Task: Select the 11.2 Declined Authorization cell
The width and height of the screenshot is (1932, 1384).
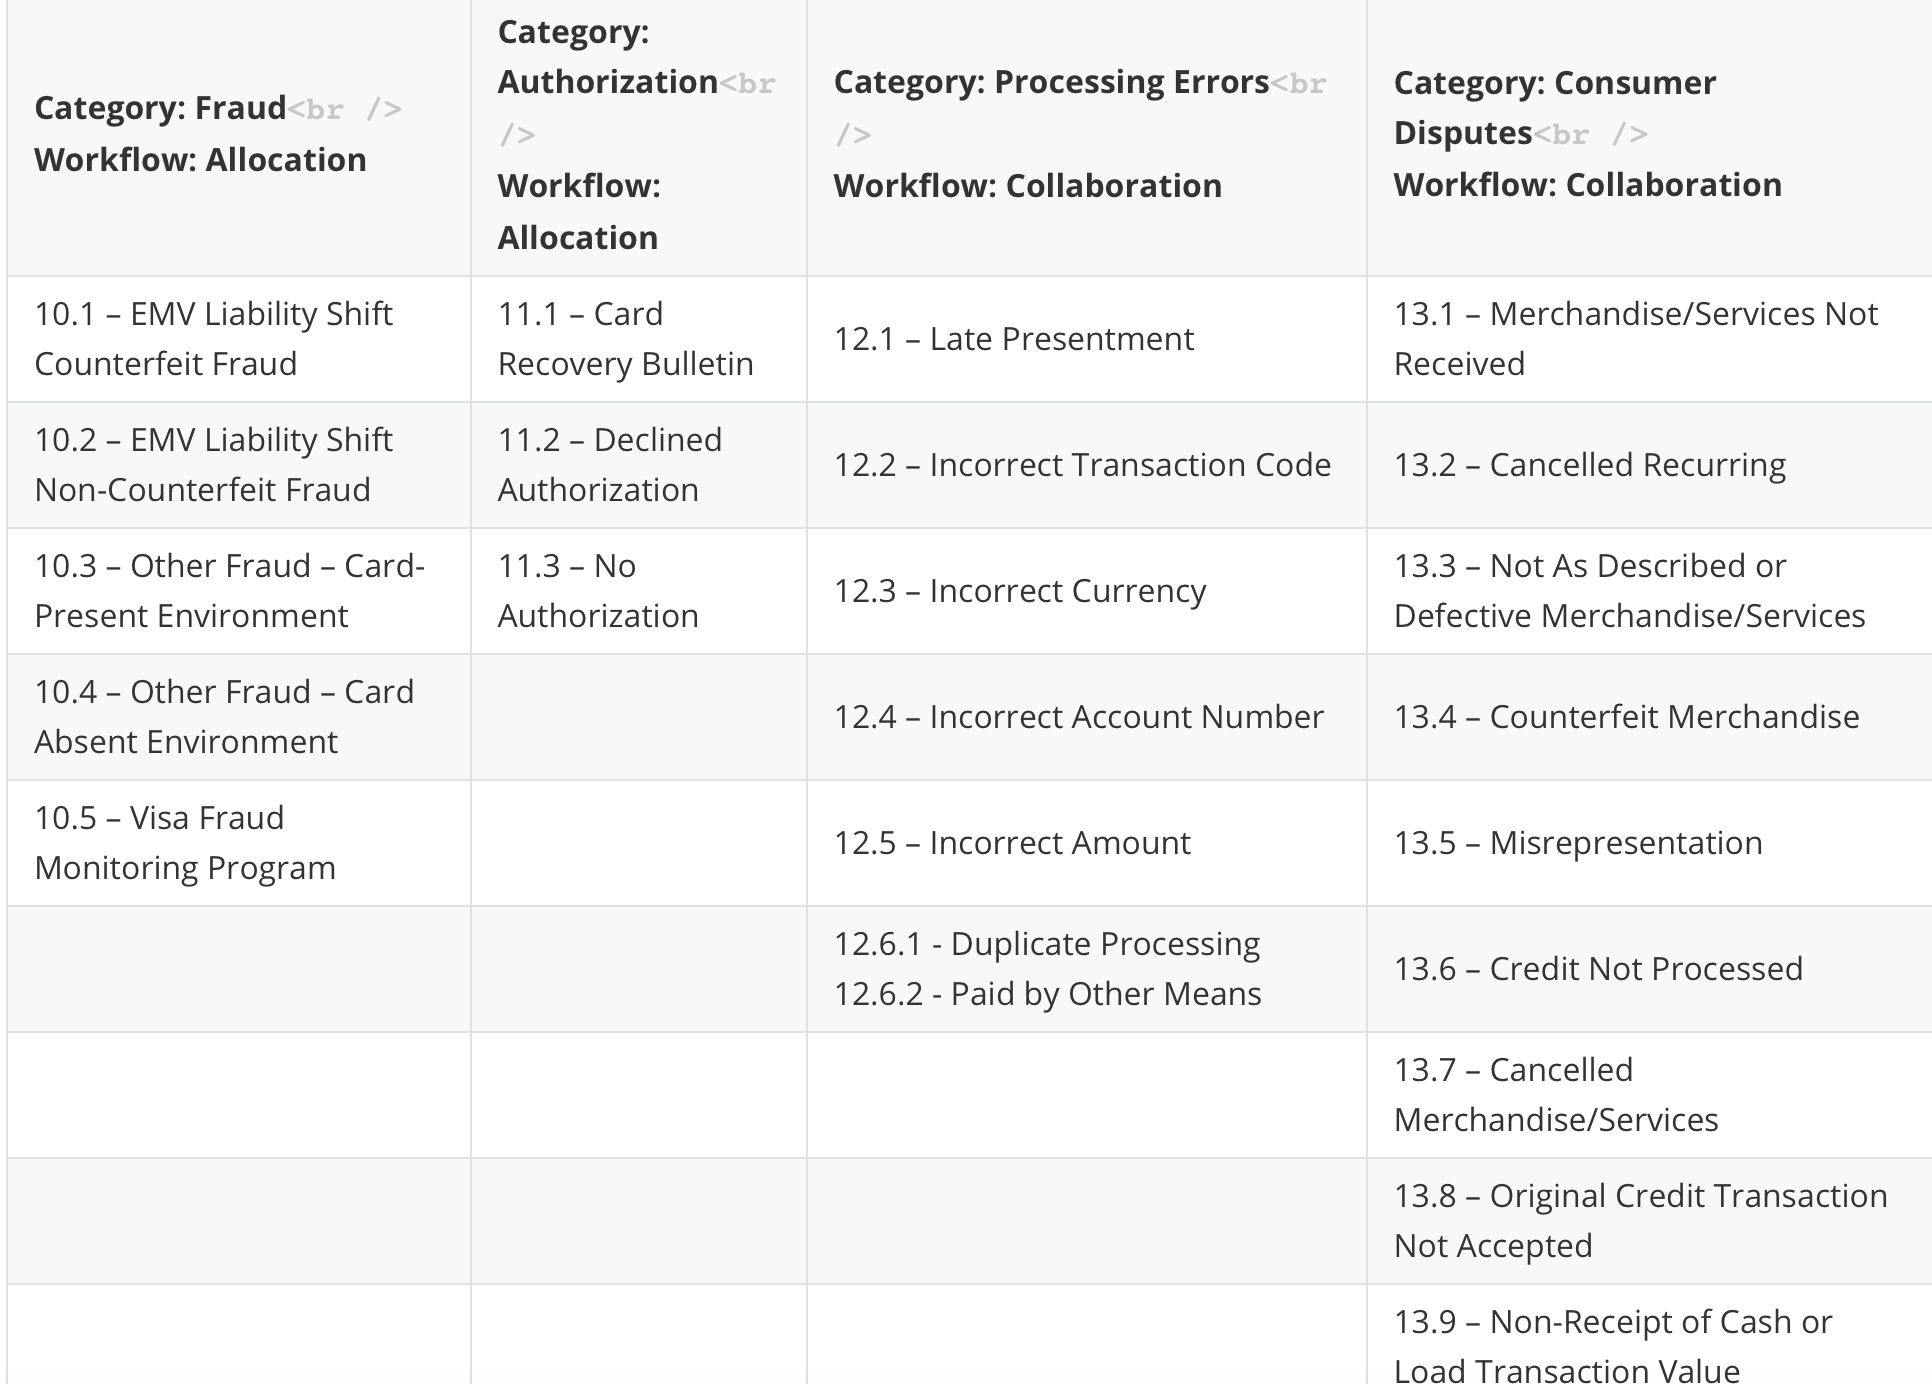Action: pyautogui.click(x=610, y=465)
